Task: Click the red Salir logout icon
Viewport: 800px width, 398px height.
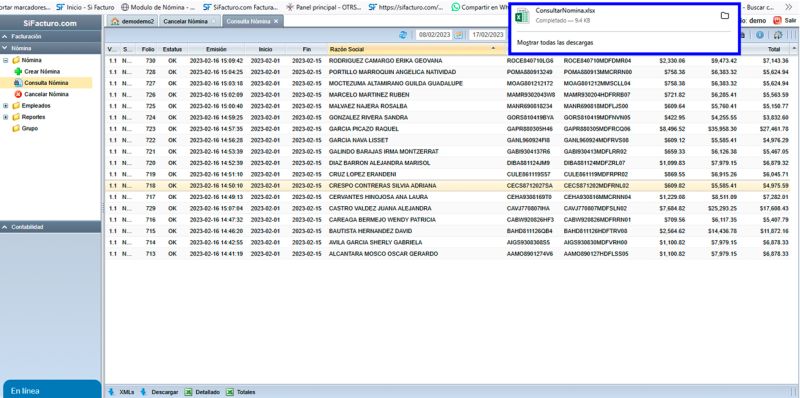Action: tap(777, 21)
